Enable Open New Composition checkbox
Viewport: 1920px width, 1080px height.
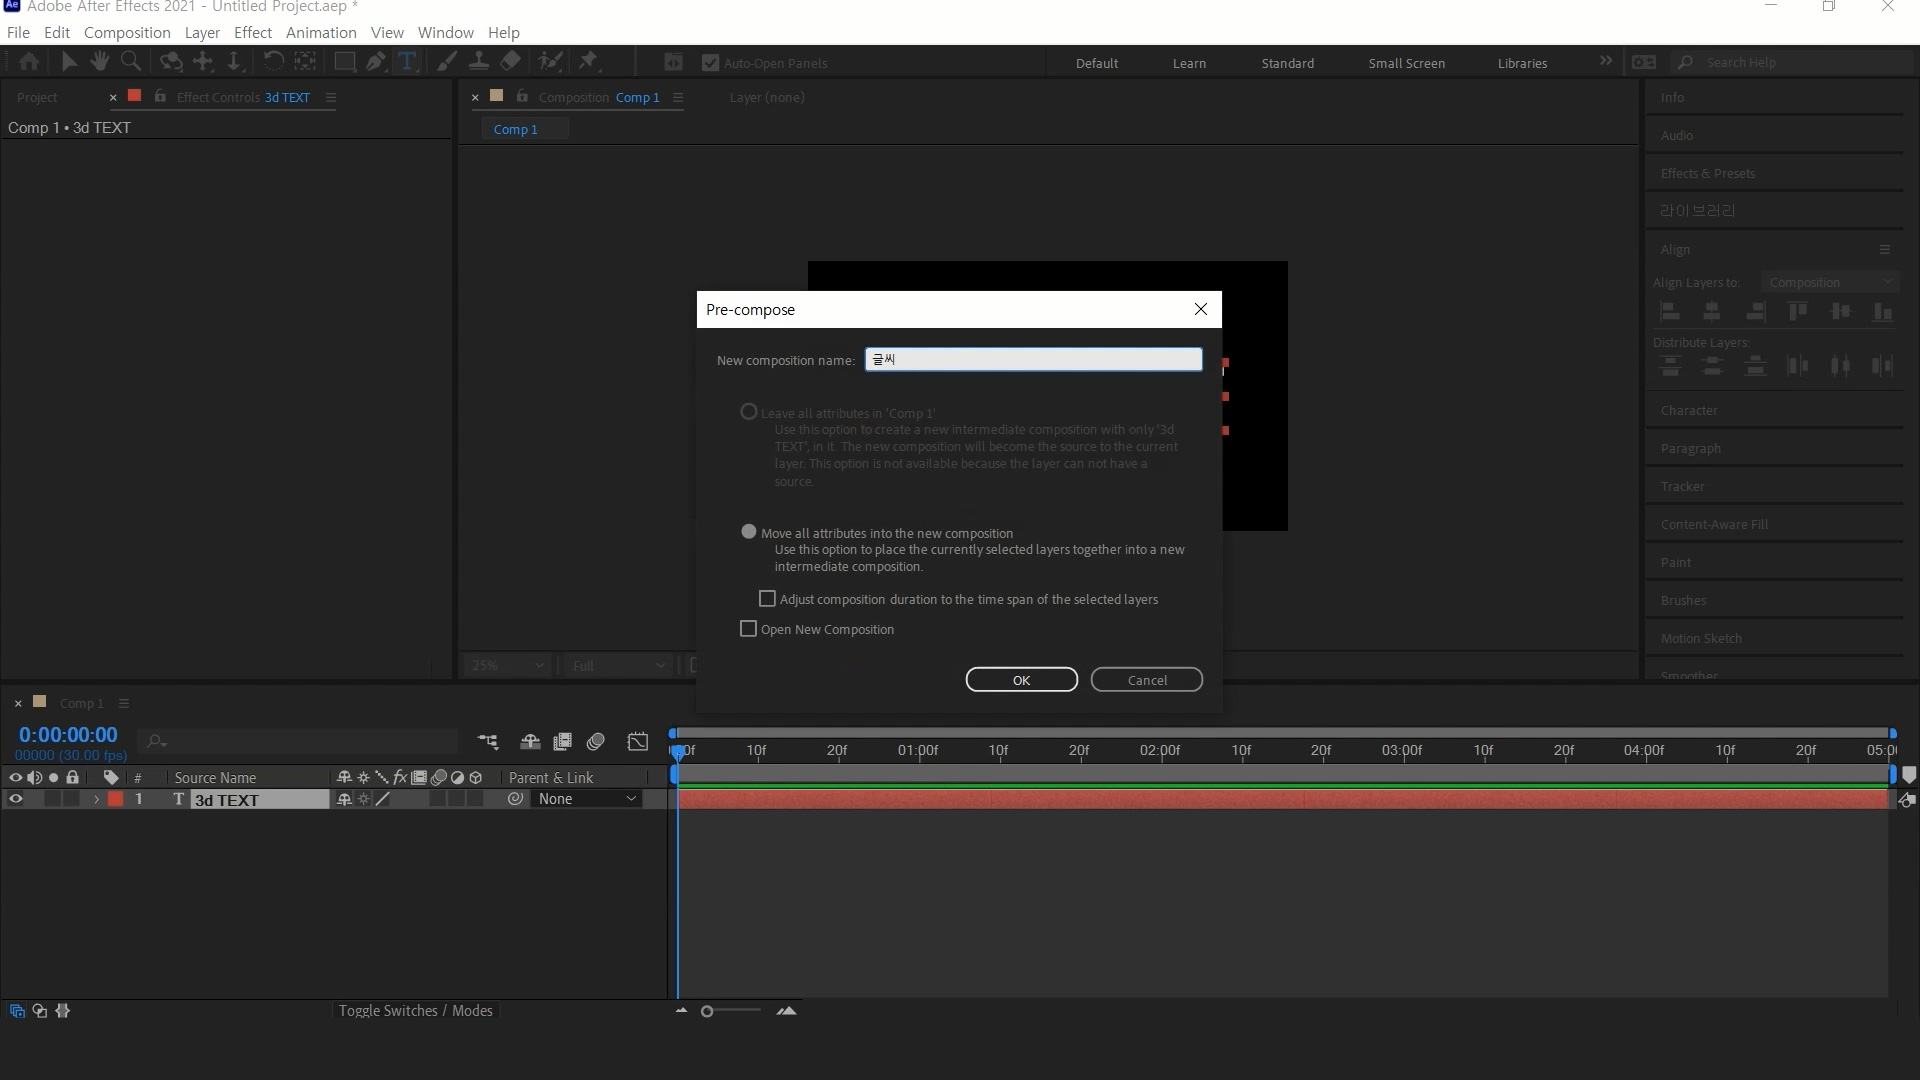(x=748, y=629)
